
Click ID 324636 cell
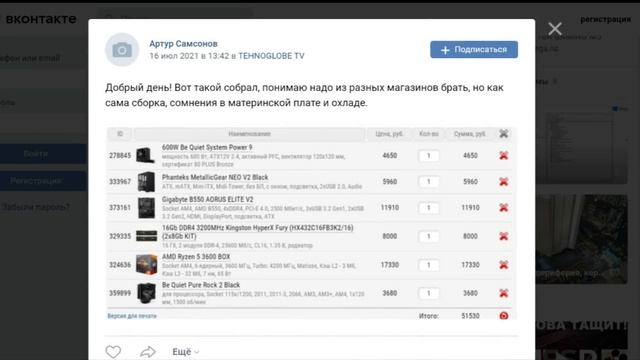(120, 265)
